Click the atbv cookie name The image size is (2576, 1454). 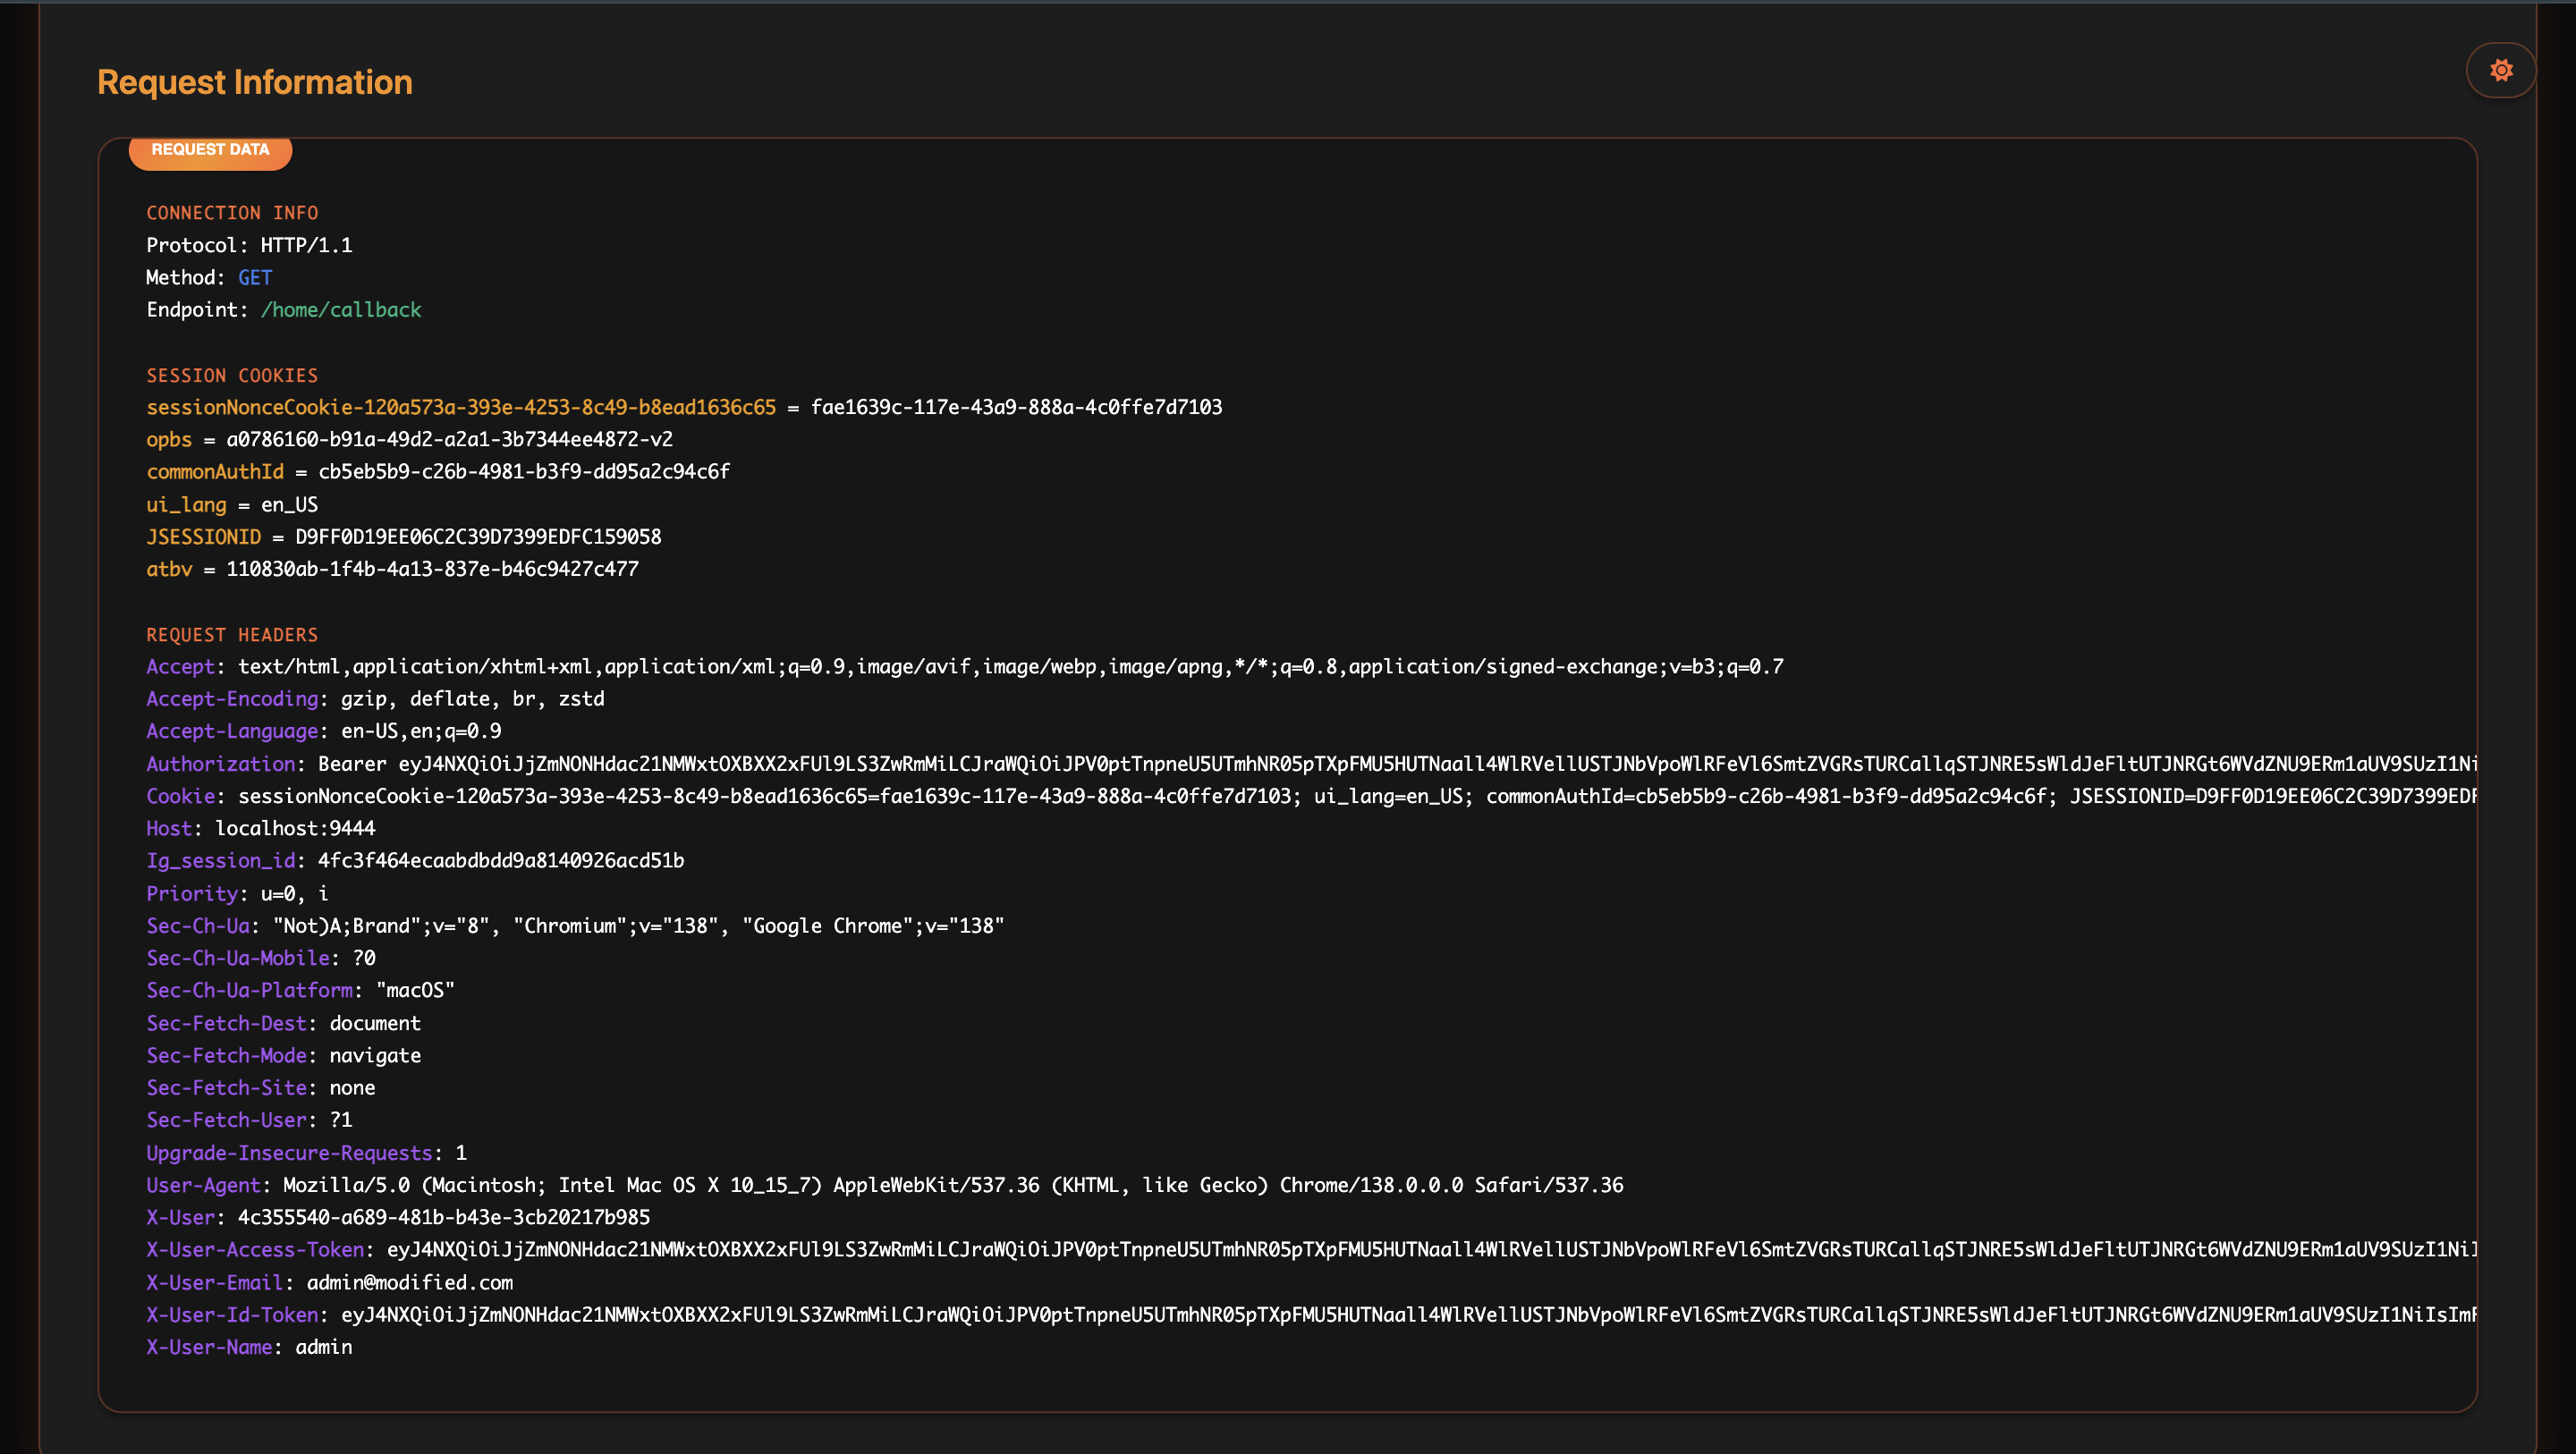click(x=169, y=569)
